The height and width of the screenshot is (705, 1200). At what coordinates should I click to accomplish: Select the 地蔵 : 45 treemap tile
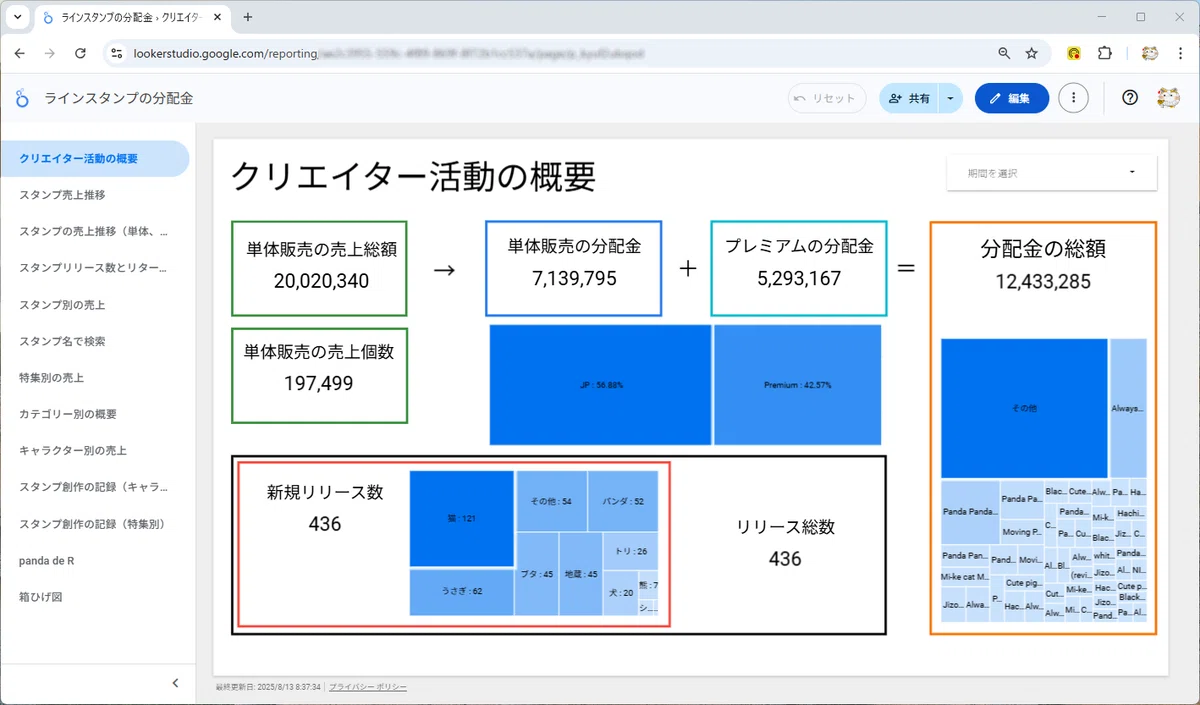click(x=579, y=574)
